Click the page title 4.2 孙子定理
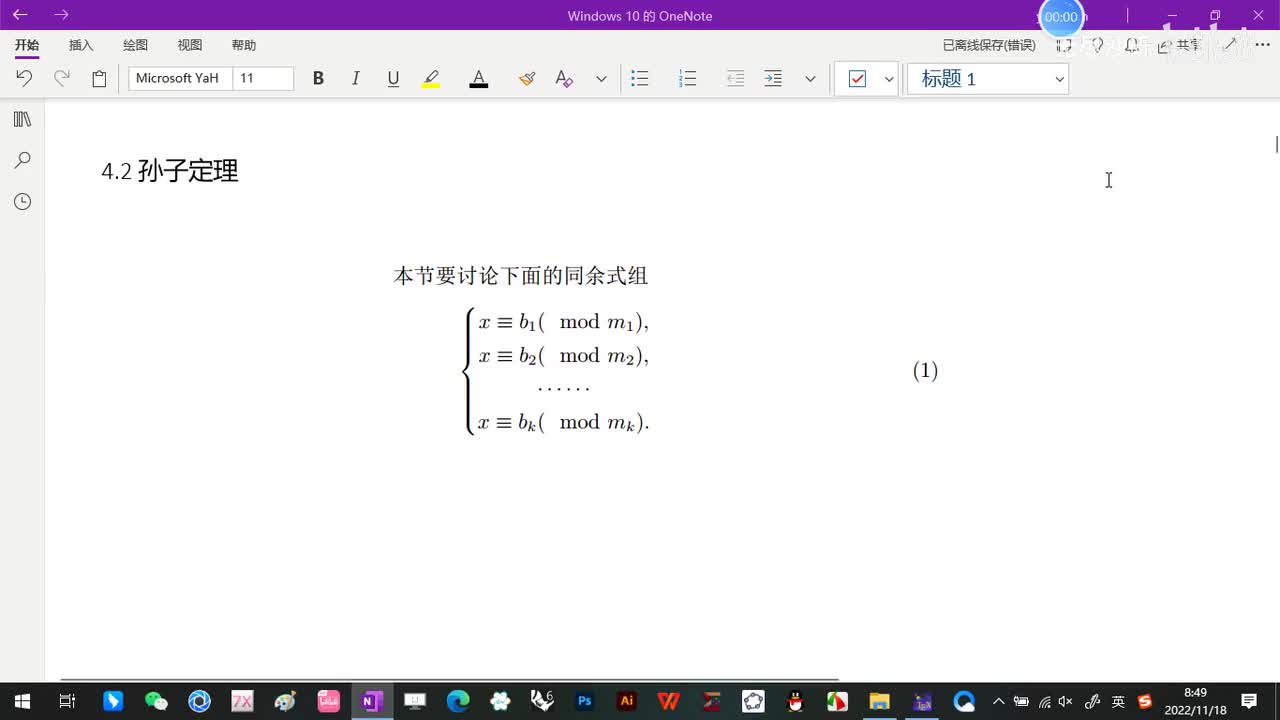The height and width of the screenshot is (720, 1280). pyautogui.click(x=170, y=171)
